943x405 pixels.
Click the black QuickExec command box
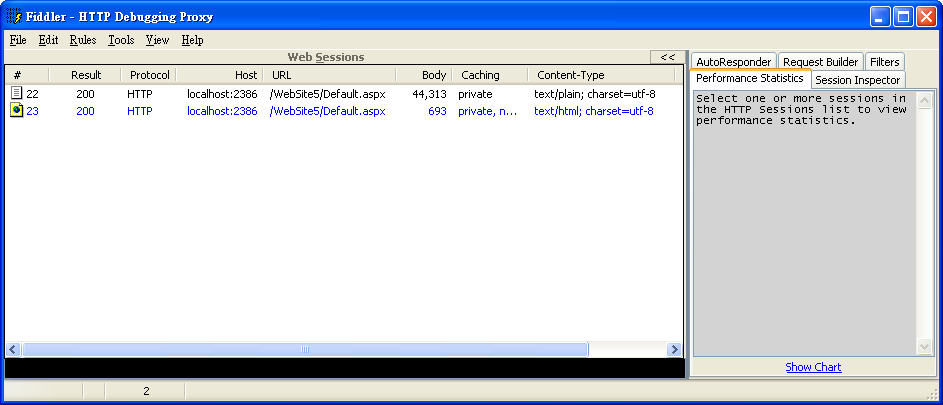click(x=345, y=368)
